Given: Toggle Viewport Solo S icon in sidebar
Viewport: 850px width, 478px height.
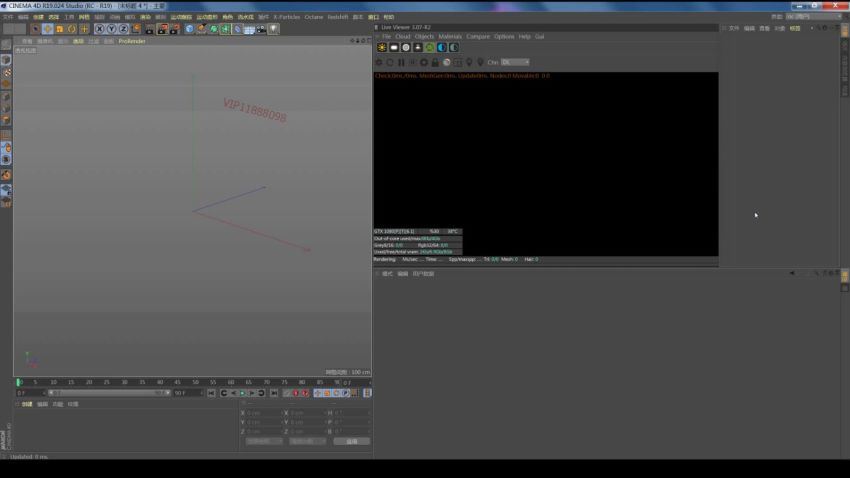Looking at the screenshot, I should click(x=6, y=159).
